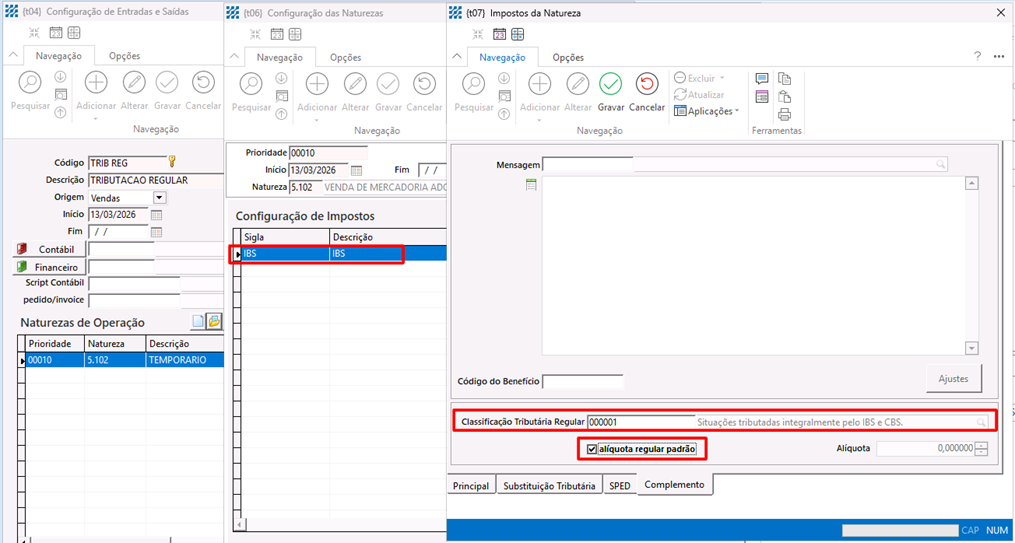
Task: Switch to the Substituição Tributária tab
Action: 550,486
